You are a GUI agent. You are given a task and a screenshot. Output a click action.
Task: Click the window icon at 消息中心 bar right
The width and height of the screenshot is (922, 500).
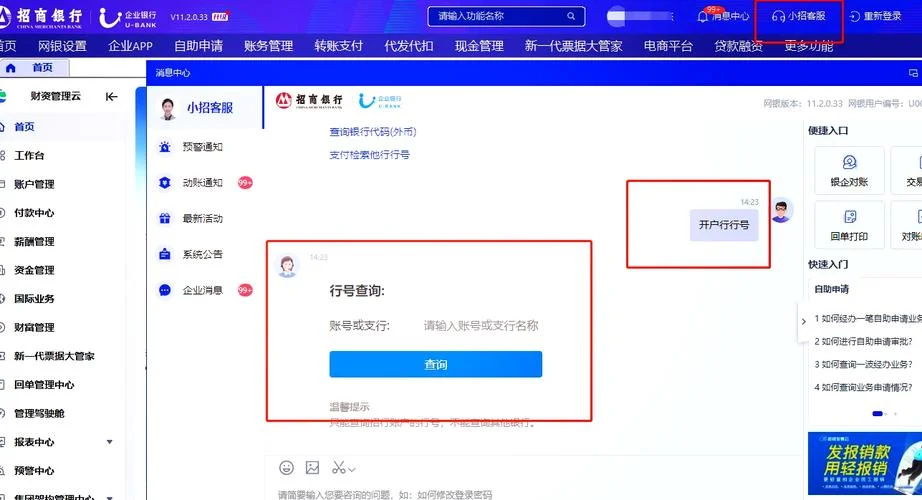(913, 73)
